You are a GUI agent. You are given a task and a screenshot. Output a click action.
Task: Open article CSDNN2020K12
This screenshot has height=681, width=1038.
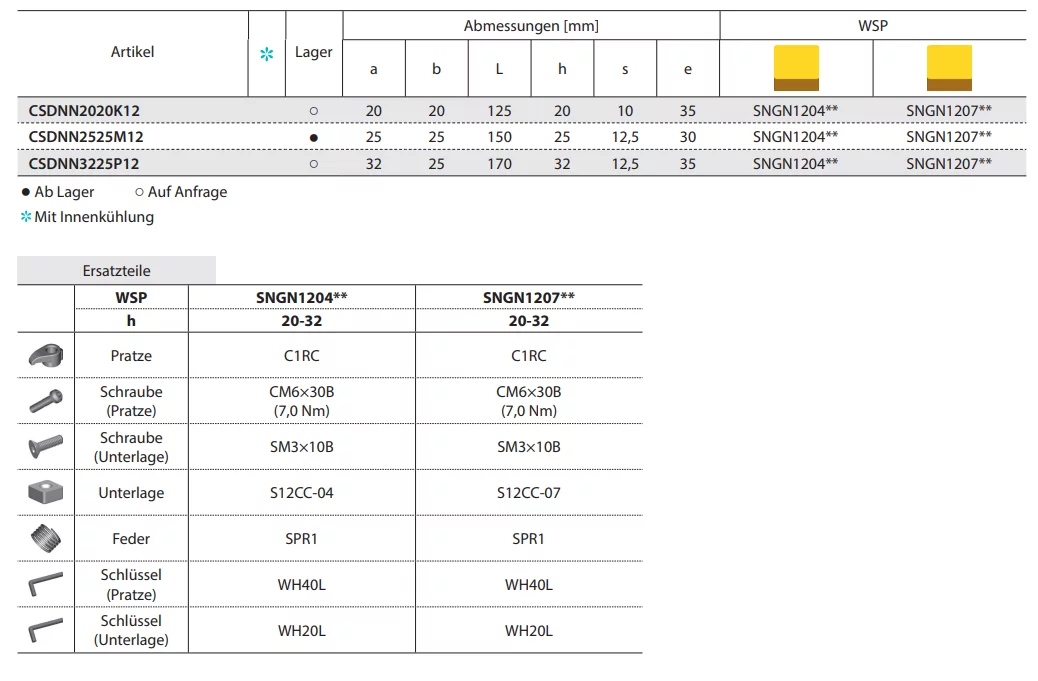[x=84, y=110]
